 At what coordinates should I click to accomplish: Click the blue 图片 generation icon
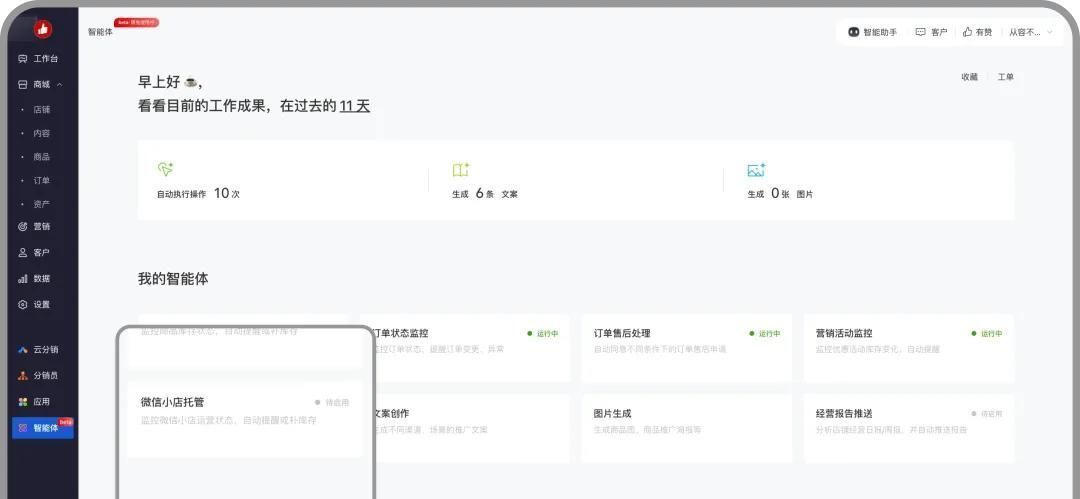pyautogui.click(x=756, y=170)
